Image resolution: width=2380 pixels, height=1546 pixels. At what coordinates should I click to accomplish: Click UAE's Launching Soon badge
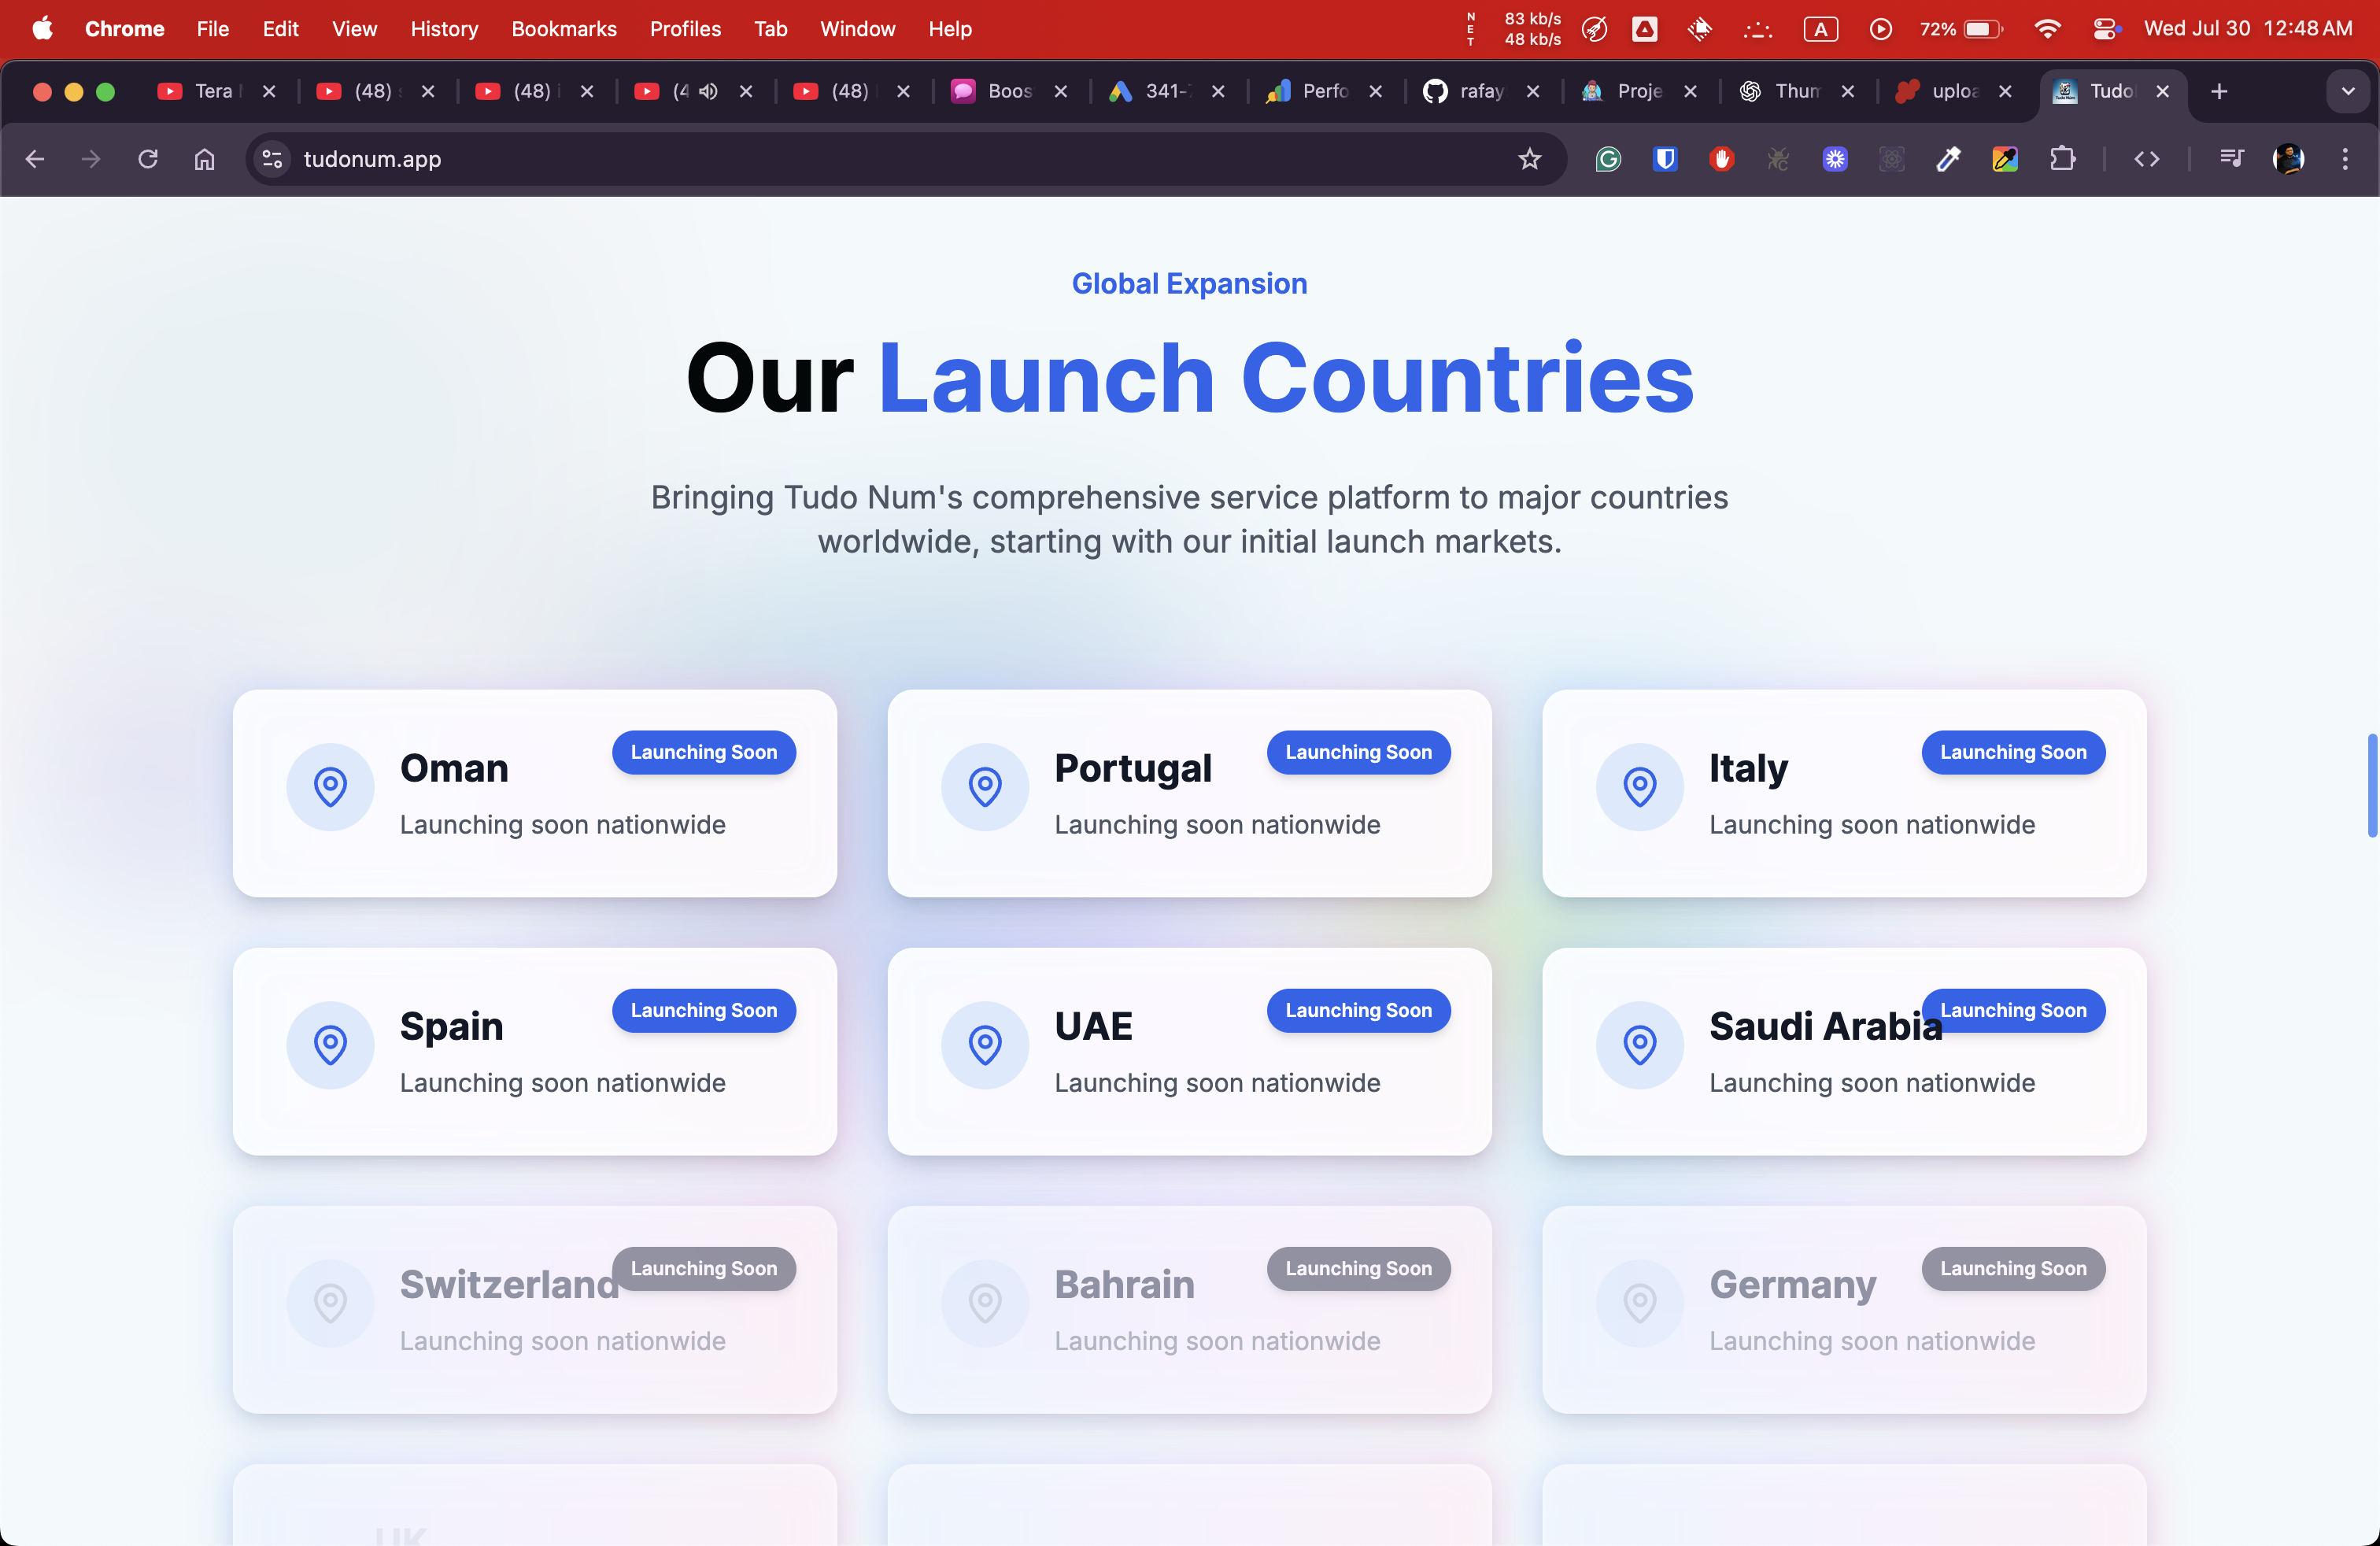click(1359, 1010)
